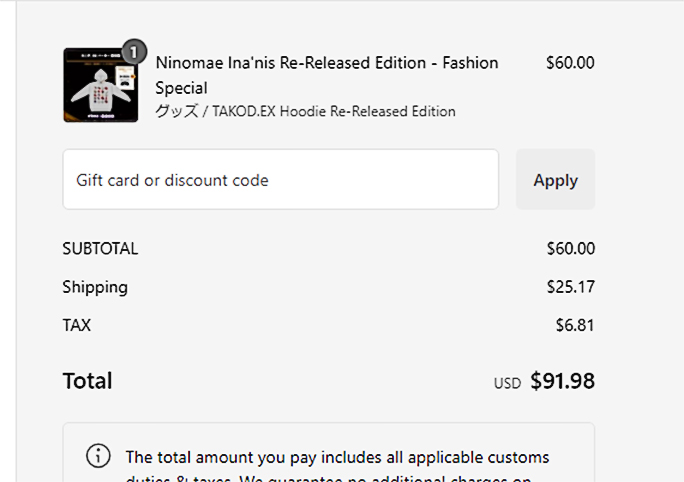Screen dimensions: 684x482
Task: Click the Ninomae Ina'nis Re-Released Edition product title
Action: [326, 63]
